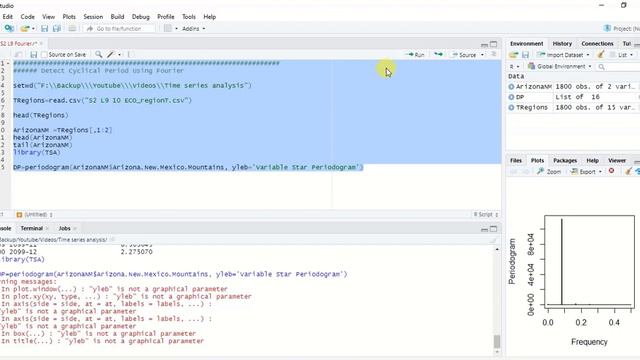
Task: Source the active script
Action: pyautogui.click(x=464, y=54)
